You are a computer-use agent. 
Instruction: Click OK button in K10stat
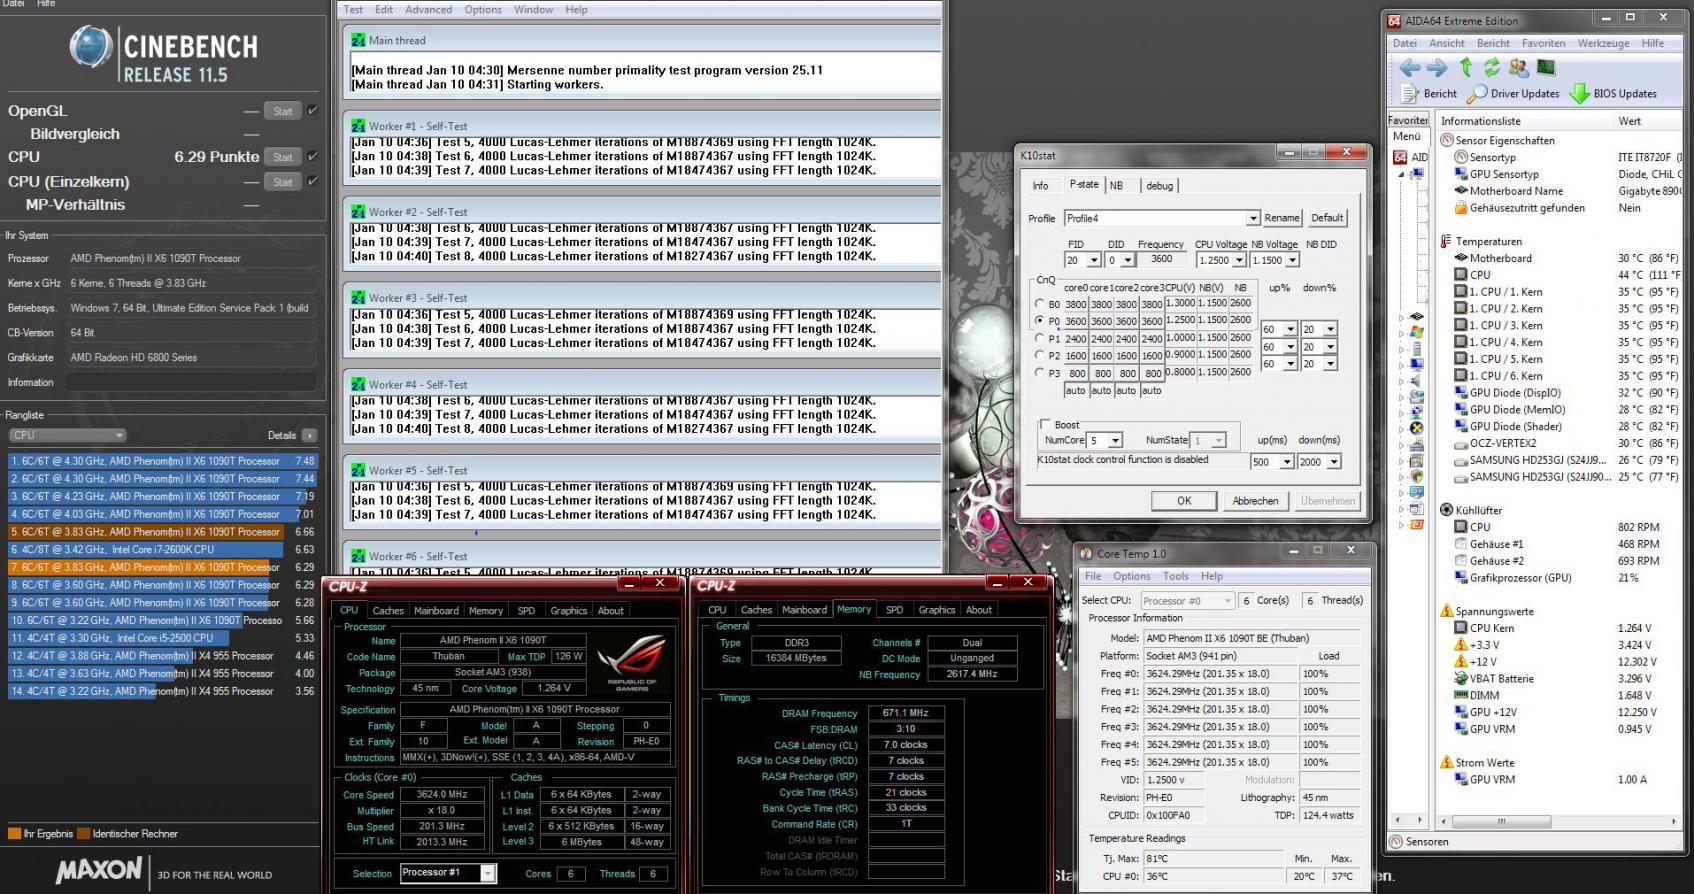point(1184,501)
